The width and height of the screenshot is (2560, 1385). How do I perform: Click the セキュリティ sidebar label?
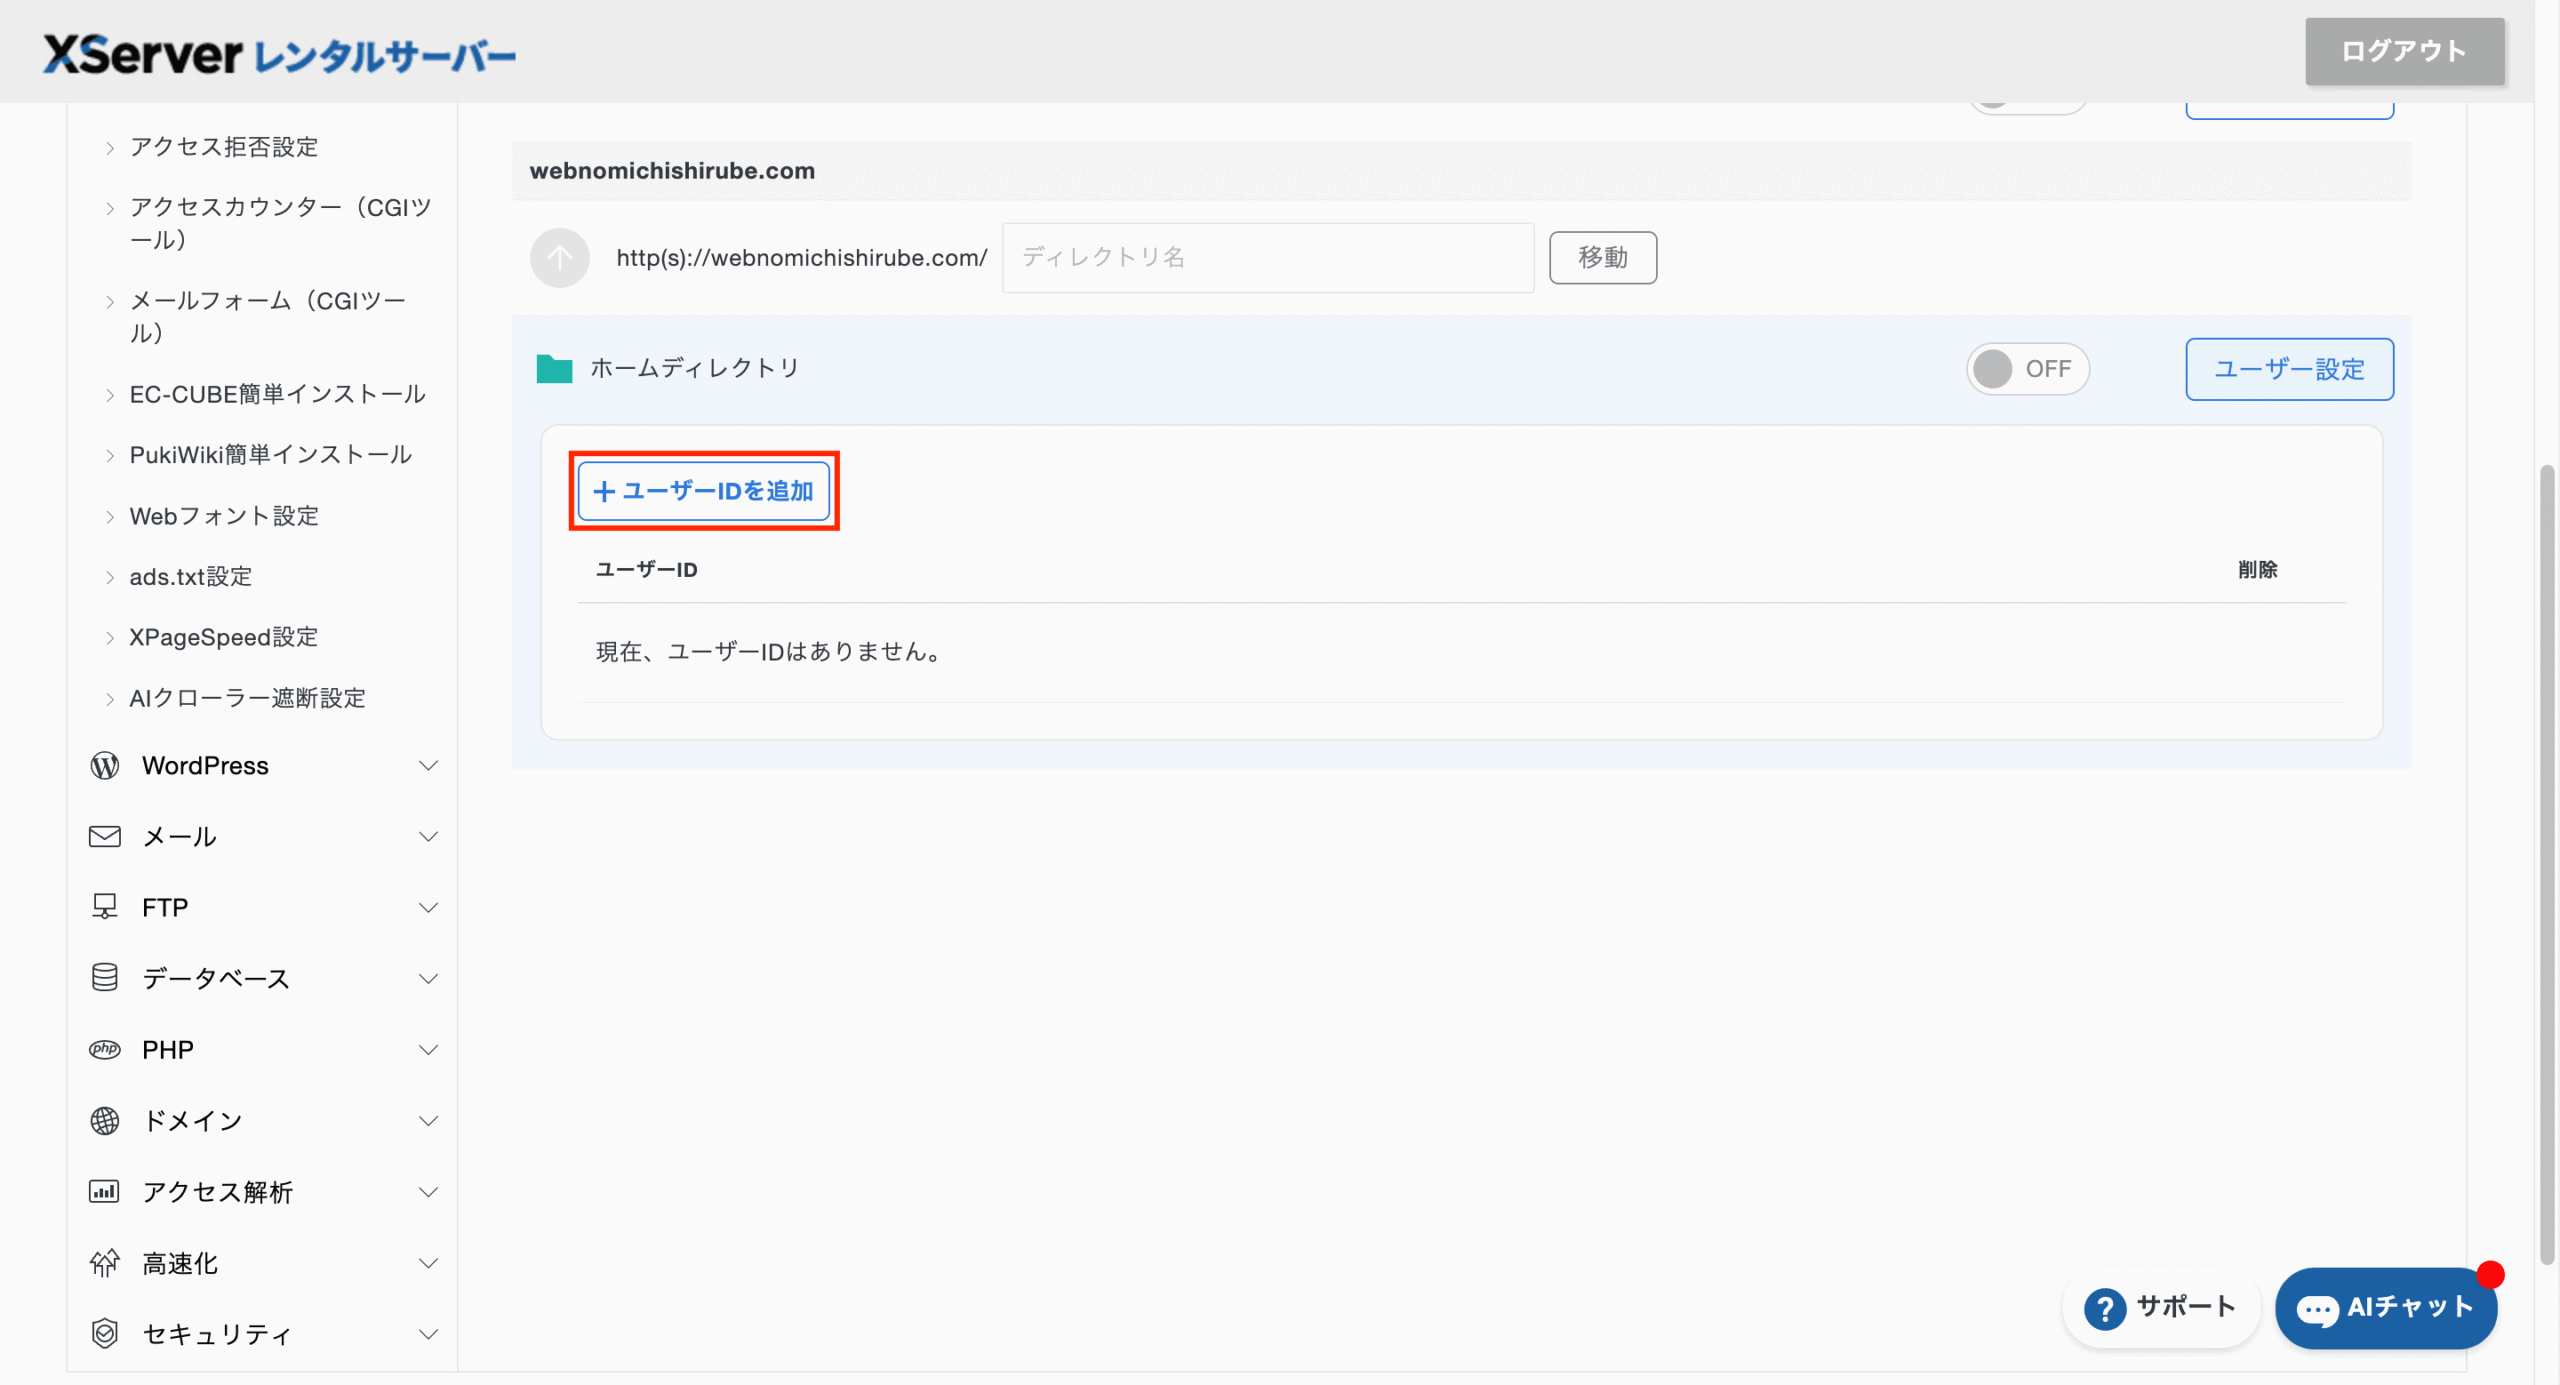pyautogui.click(x=217, y=1334)
